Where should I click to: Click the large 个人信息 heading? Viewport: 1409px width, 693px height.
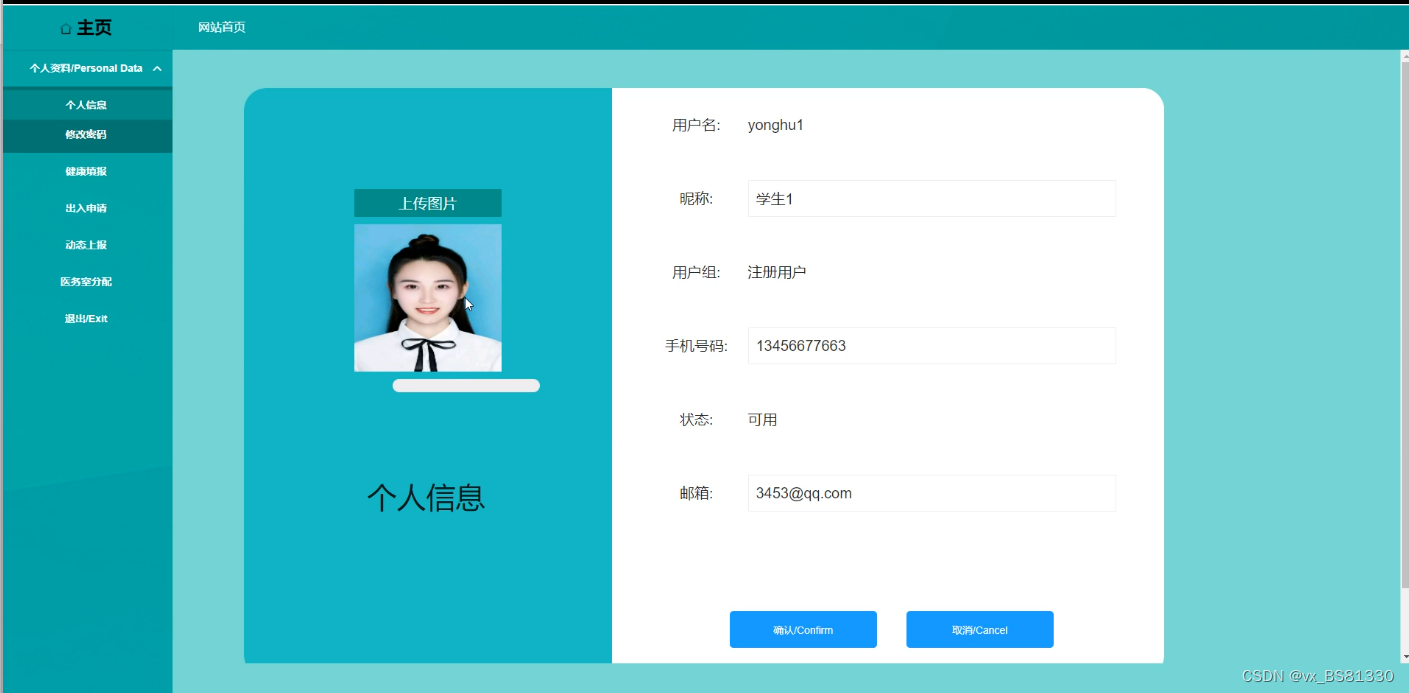tap(426, 497)
